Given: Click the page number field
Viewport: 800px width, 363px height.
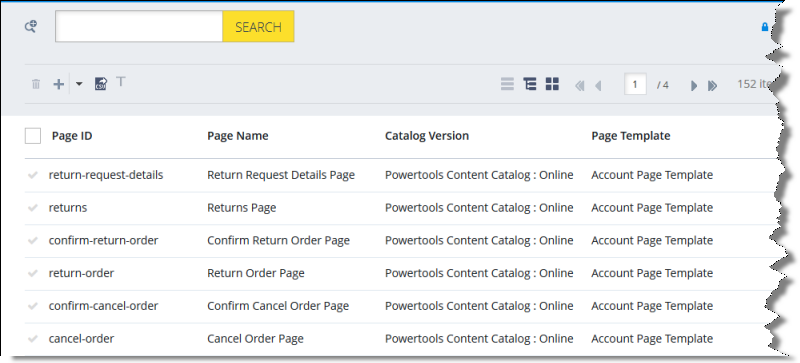Looking at the screenshot, I should coord(635,84).
